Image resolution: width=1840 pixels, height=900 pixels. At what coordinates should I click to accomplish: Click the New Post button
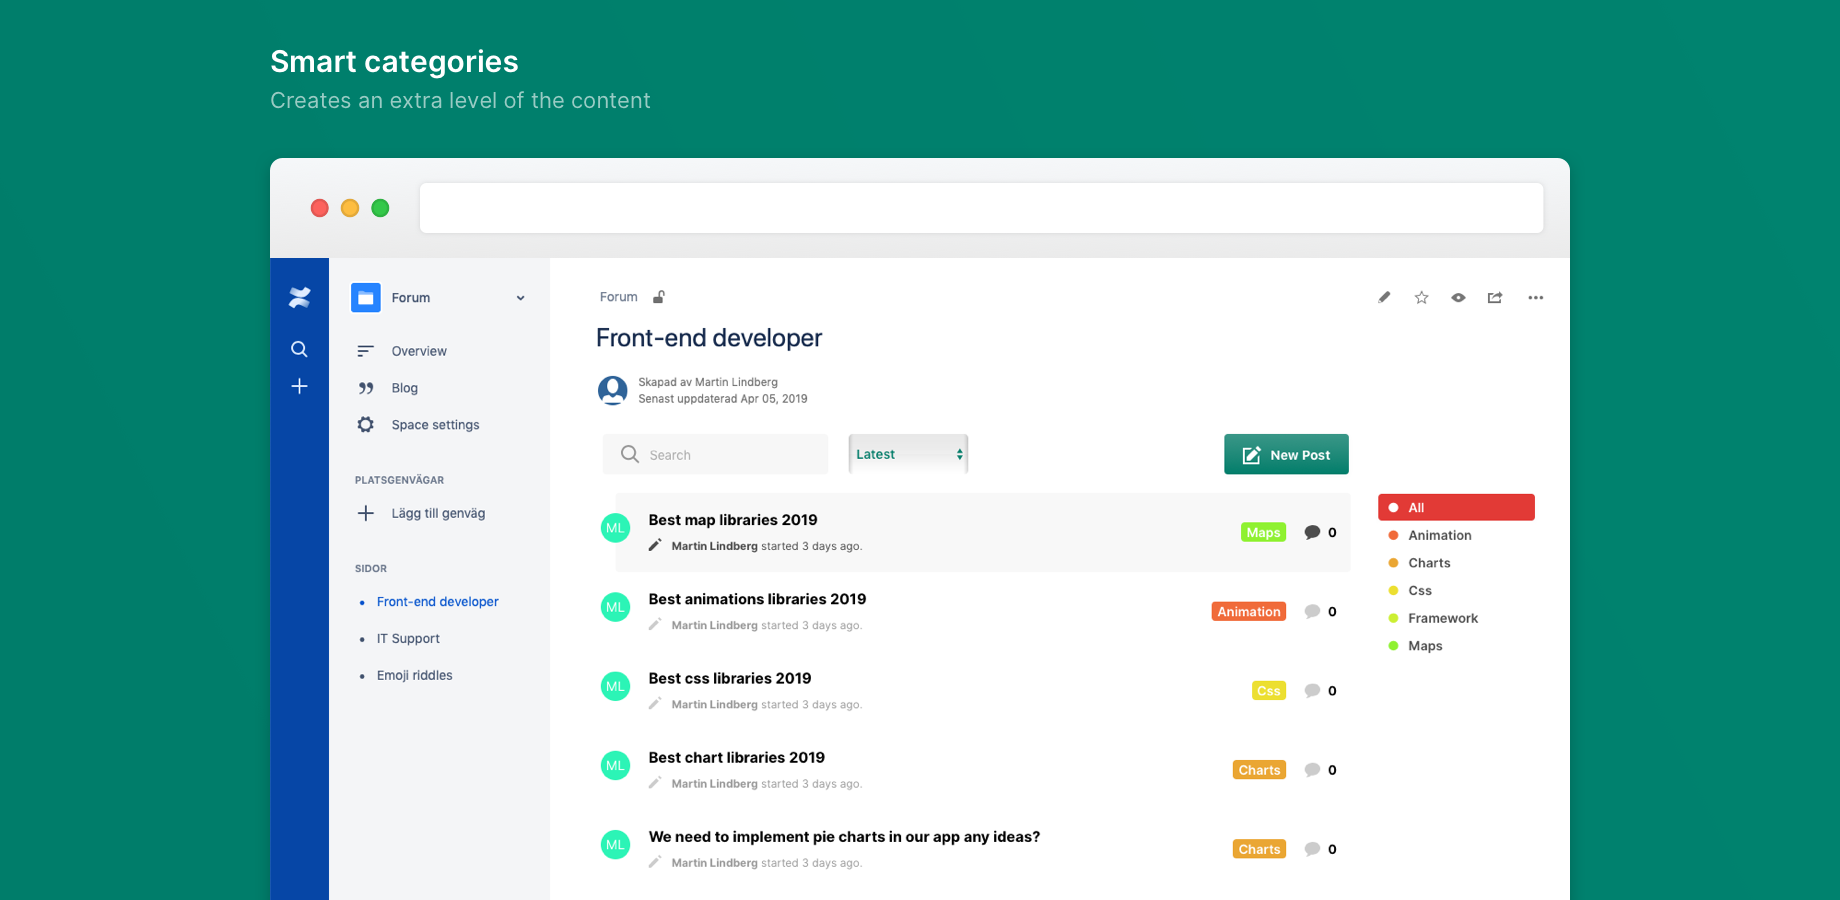coord(1286,454)
